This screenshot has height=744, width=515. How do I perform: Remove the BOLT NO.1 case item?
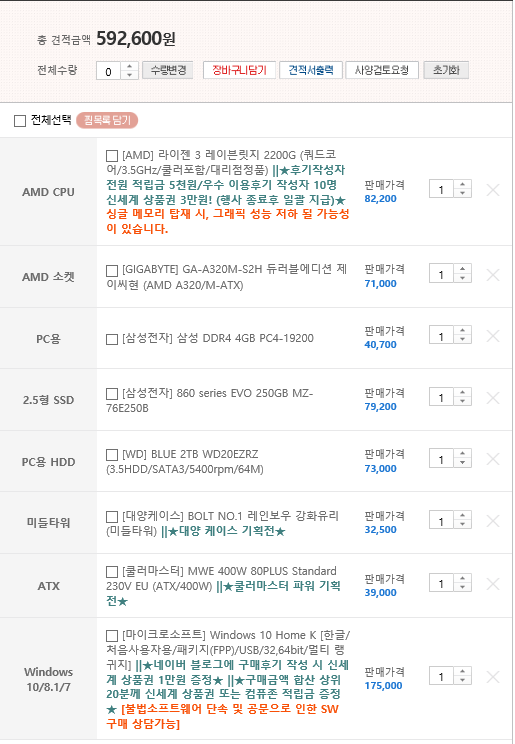pos(493,521)
